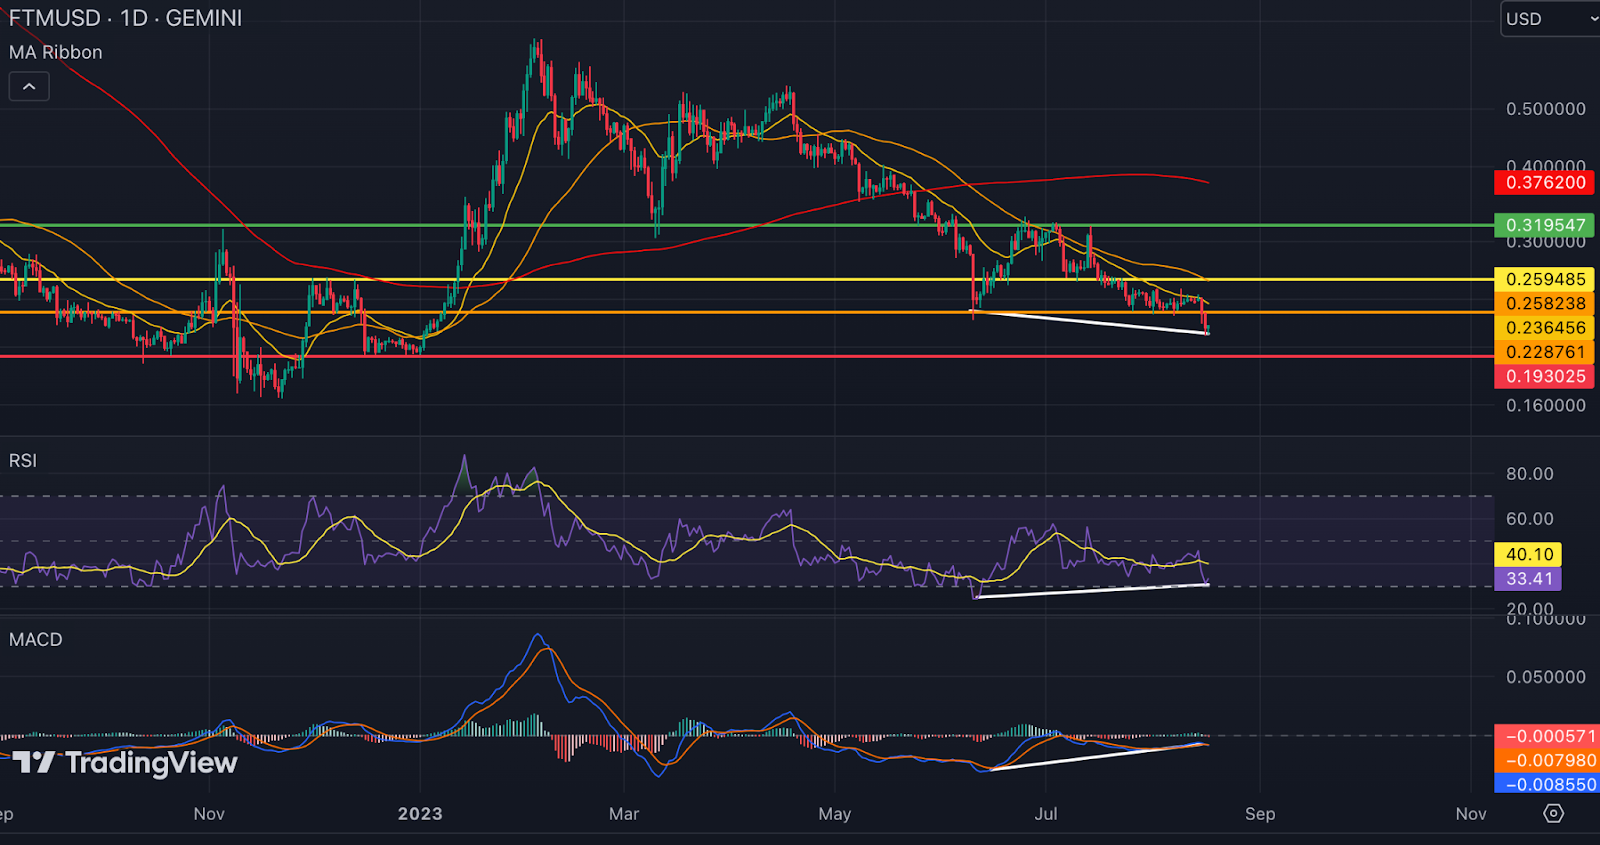Viewport: 1600px width, 845px height.
Task: Open the TradingView logo link
Action: (x=125, y=763)
